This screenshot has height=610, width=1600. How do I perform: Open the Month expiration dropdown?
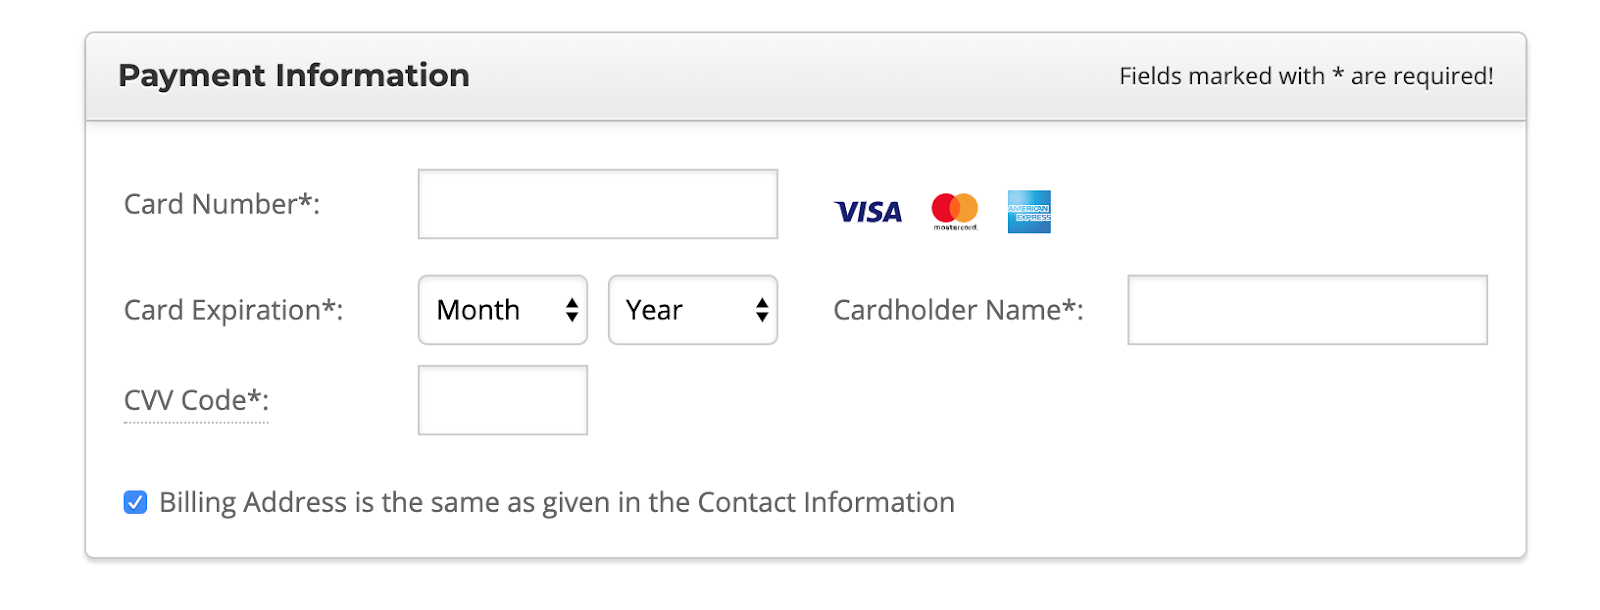[503, 310]
